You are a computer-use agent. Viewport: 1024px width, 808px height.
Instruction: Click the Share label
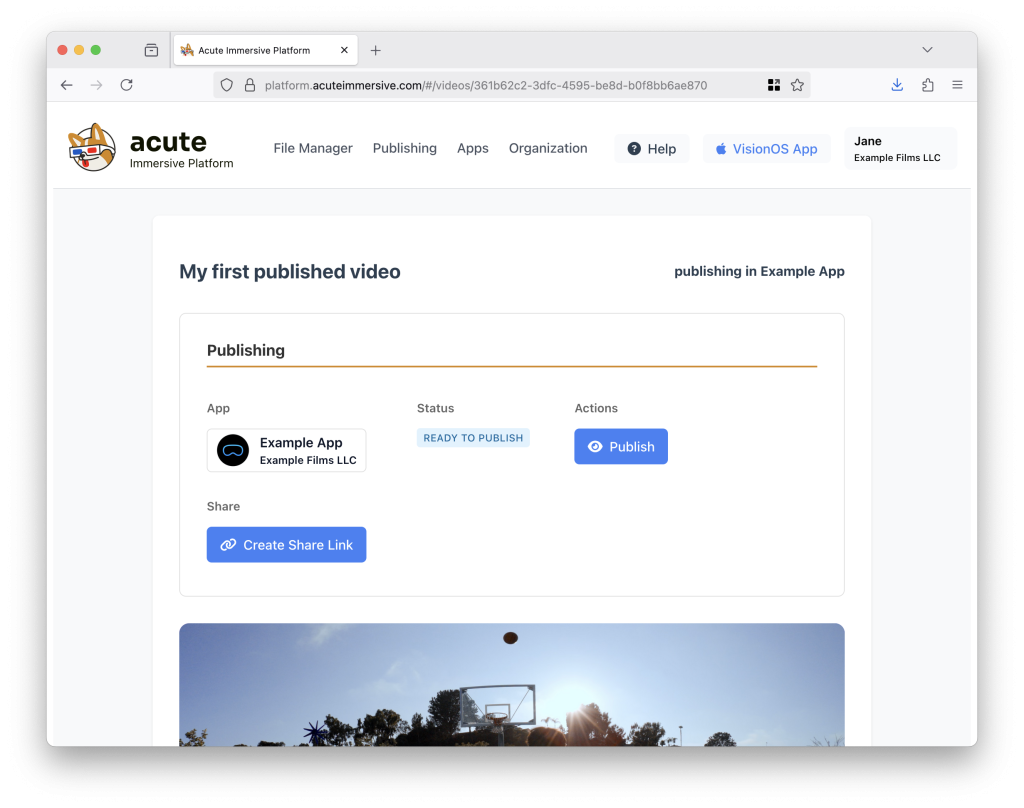pyautogui.click(x=223, y=506)
